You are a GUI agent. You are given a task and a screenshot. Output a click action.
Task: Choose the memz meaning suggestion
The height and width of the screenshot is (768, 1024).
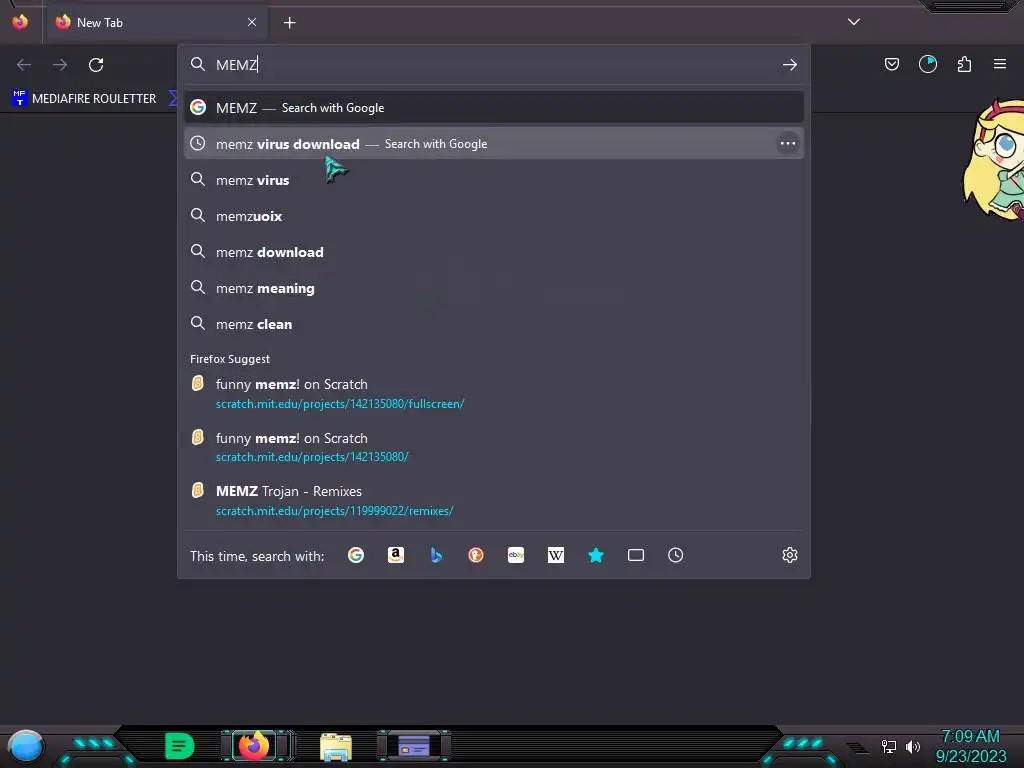point(494,288)
